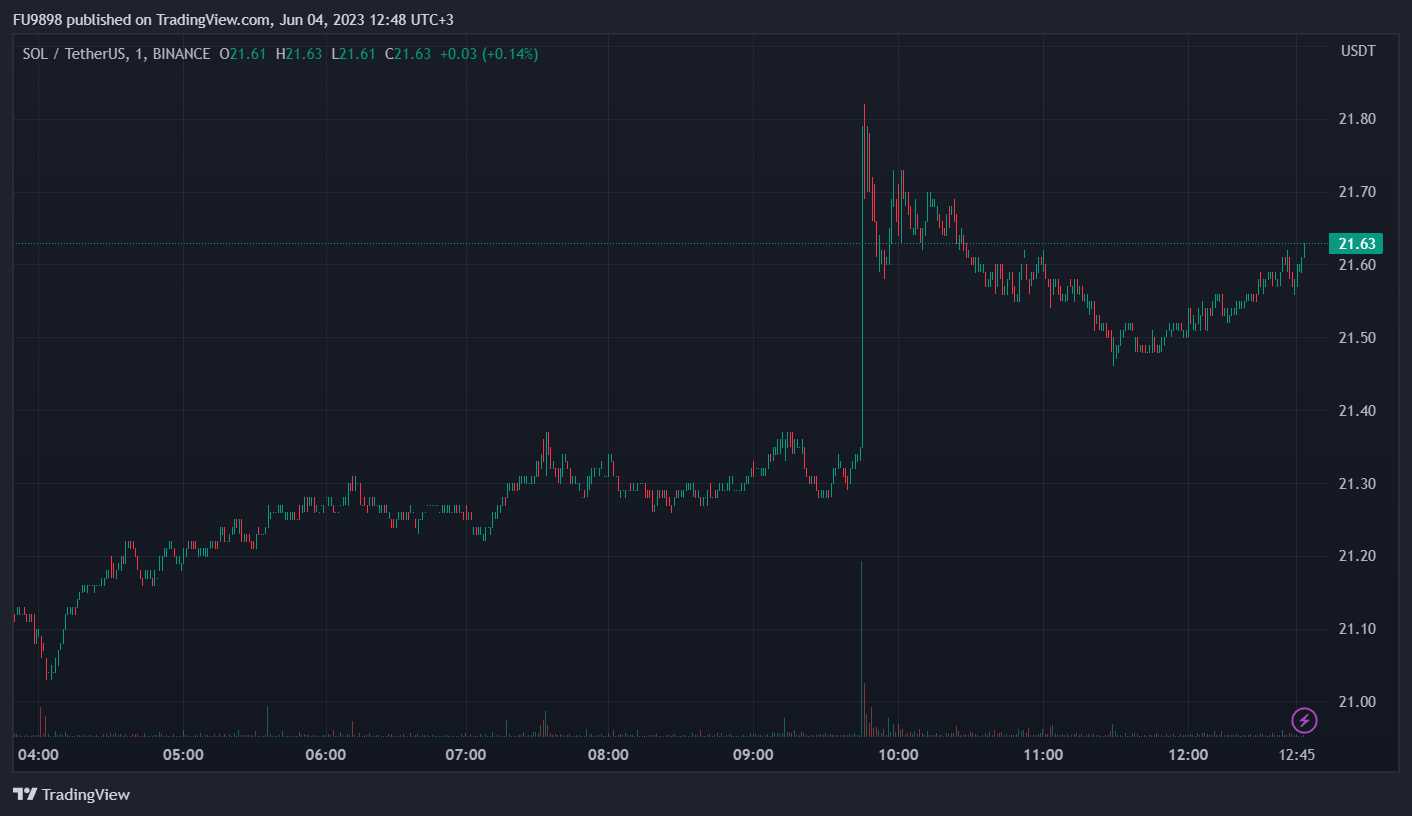Screen dimensions: 1412x816
Task: Click the C21.63 close value in legend
Action: 408,54
